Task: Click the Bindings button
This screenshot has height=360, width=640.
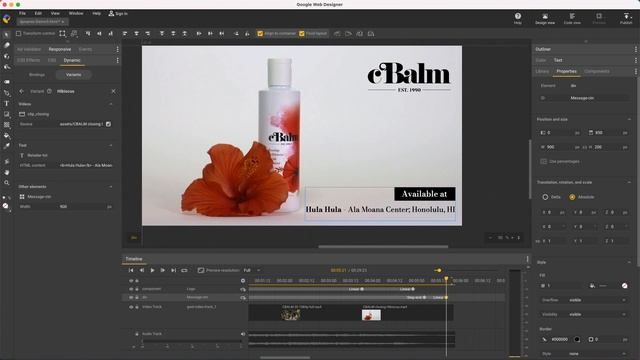Action: 37,75
